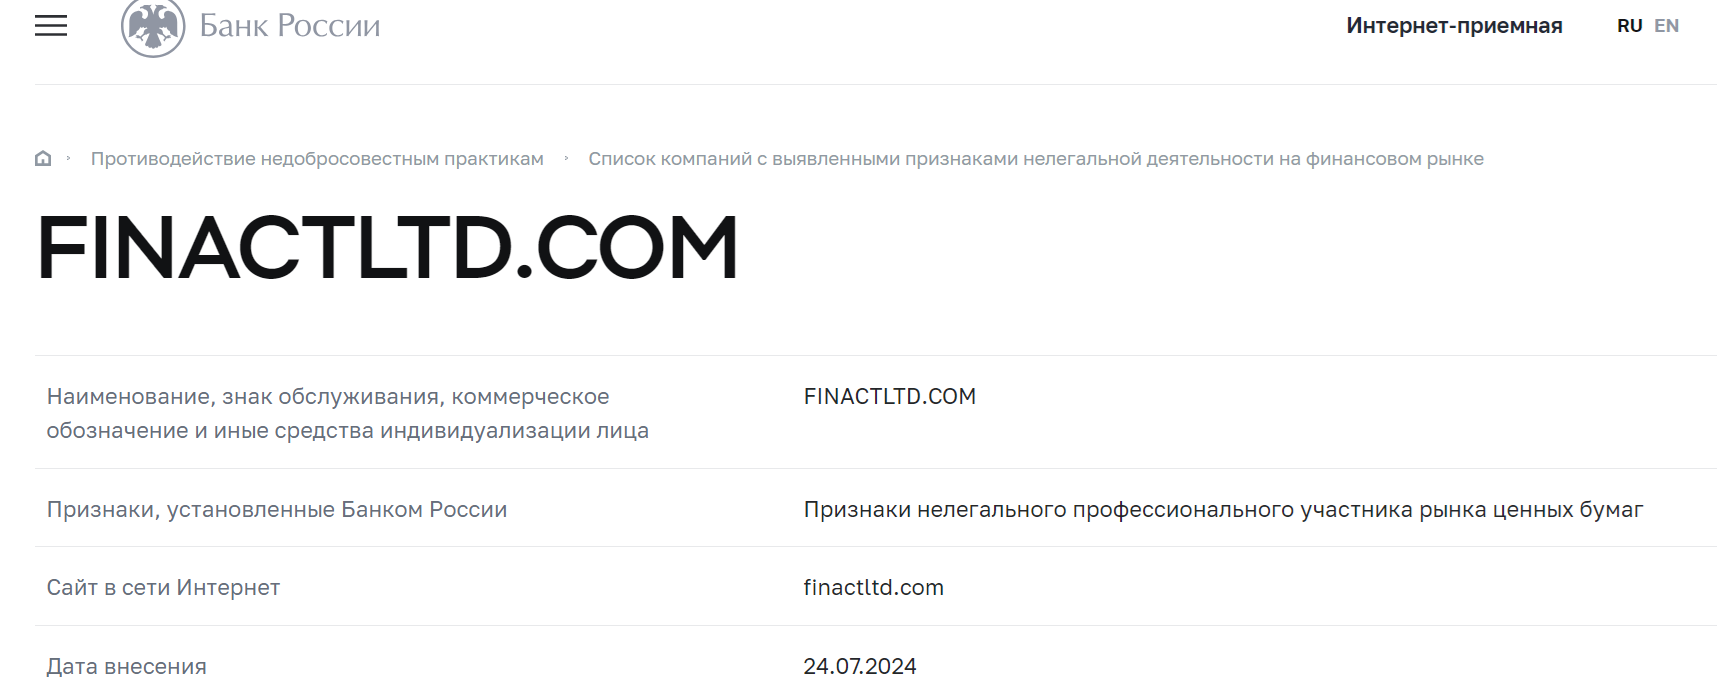The width and height of the screenshot is (1717, 691).
Task: Open Список компаний с выявленными признаками breadcrumb
Action: (1036, 159)
